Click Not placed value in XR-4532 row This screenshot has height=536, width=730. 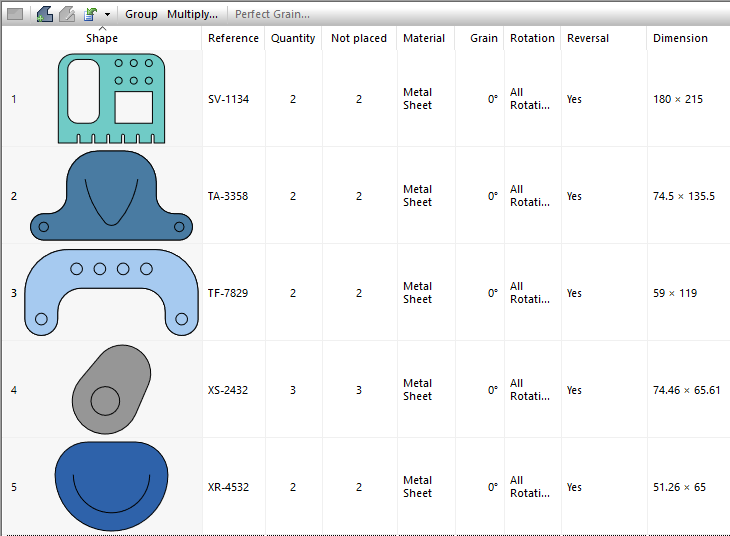click(x=359, y=487)
